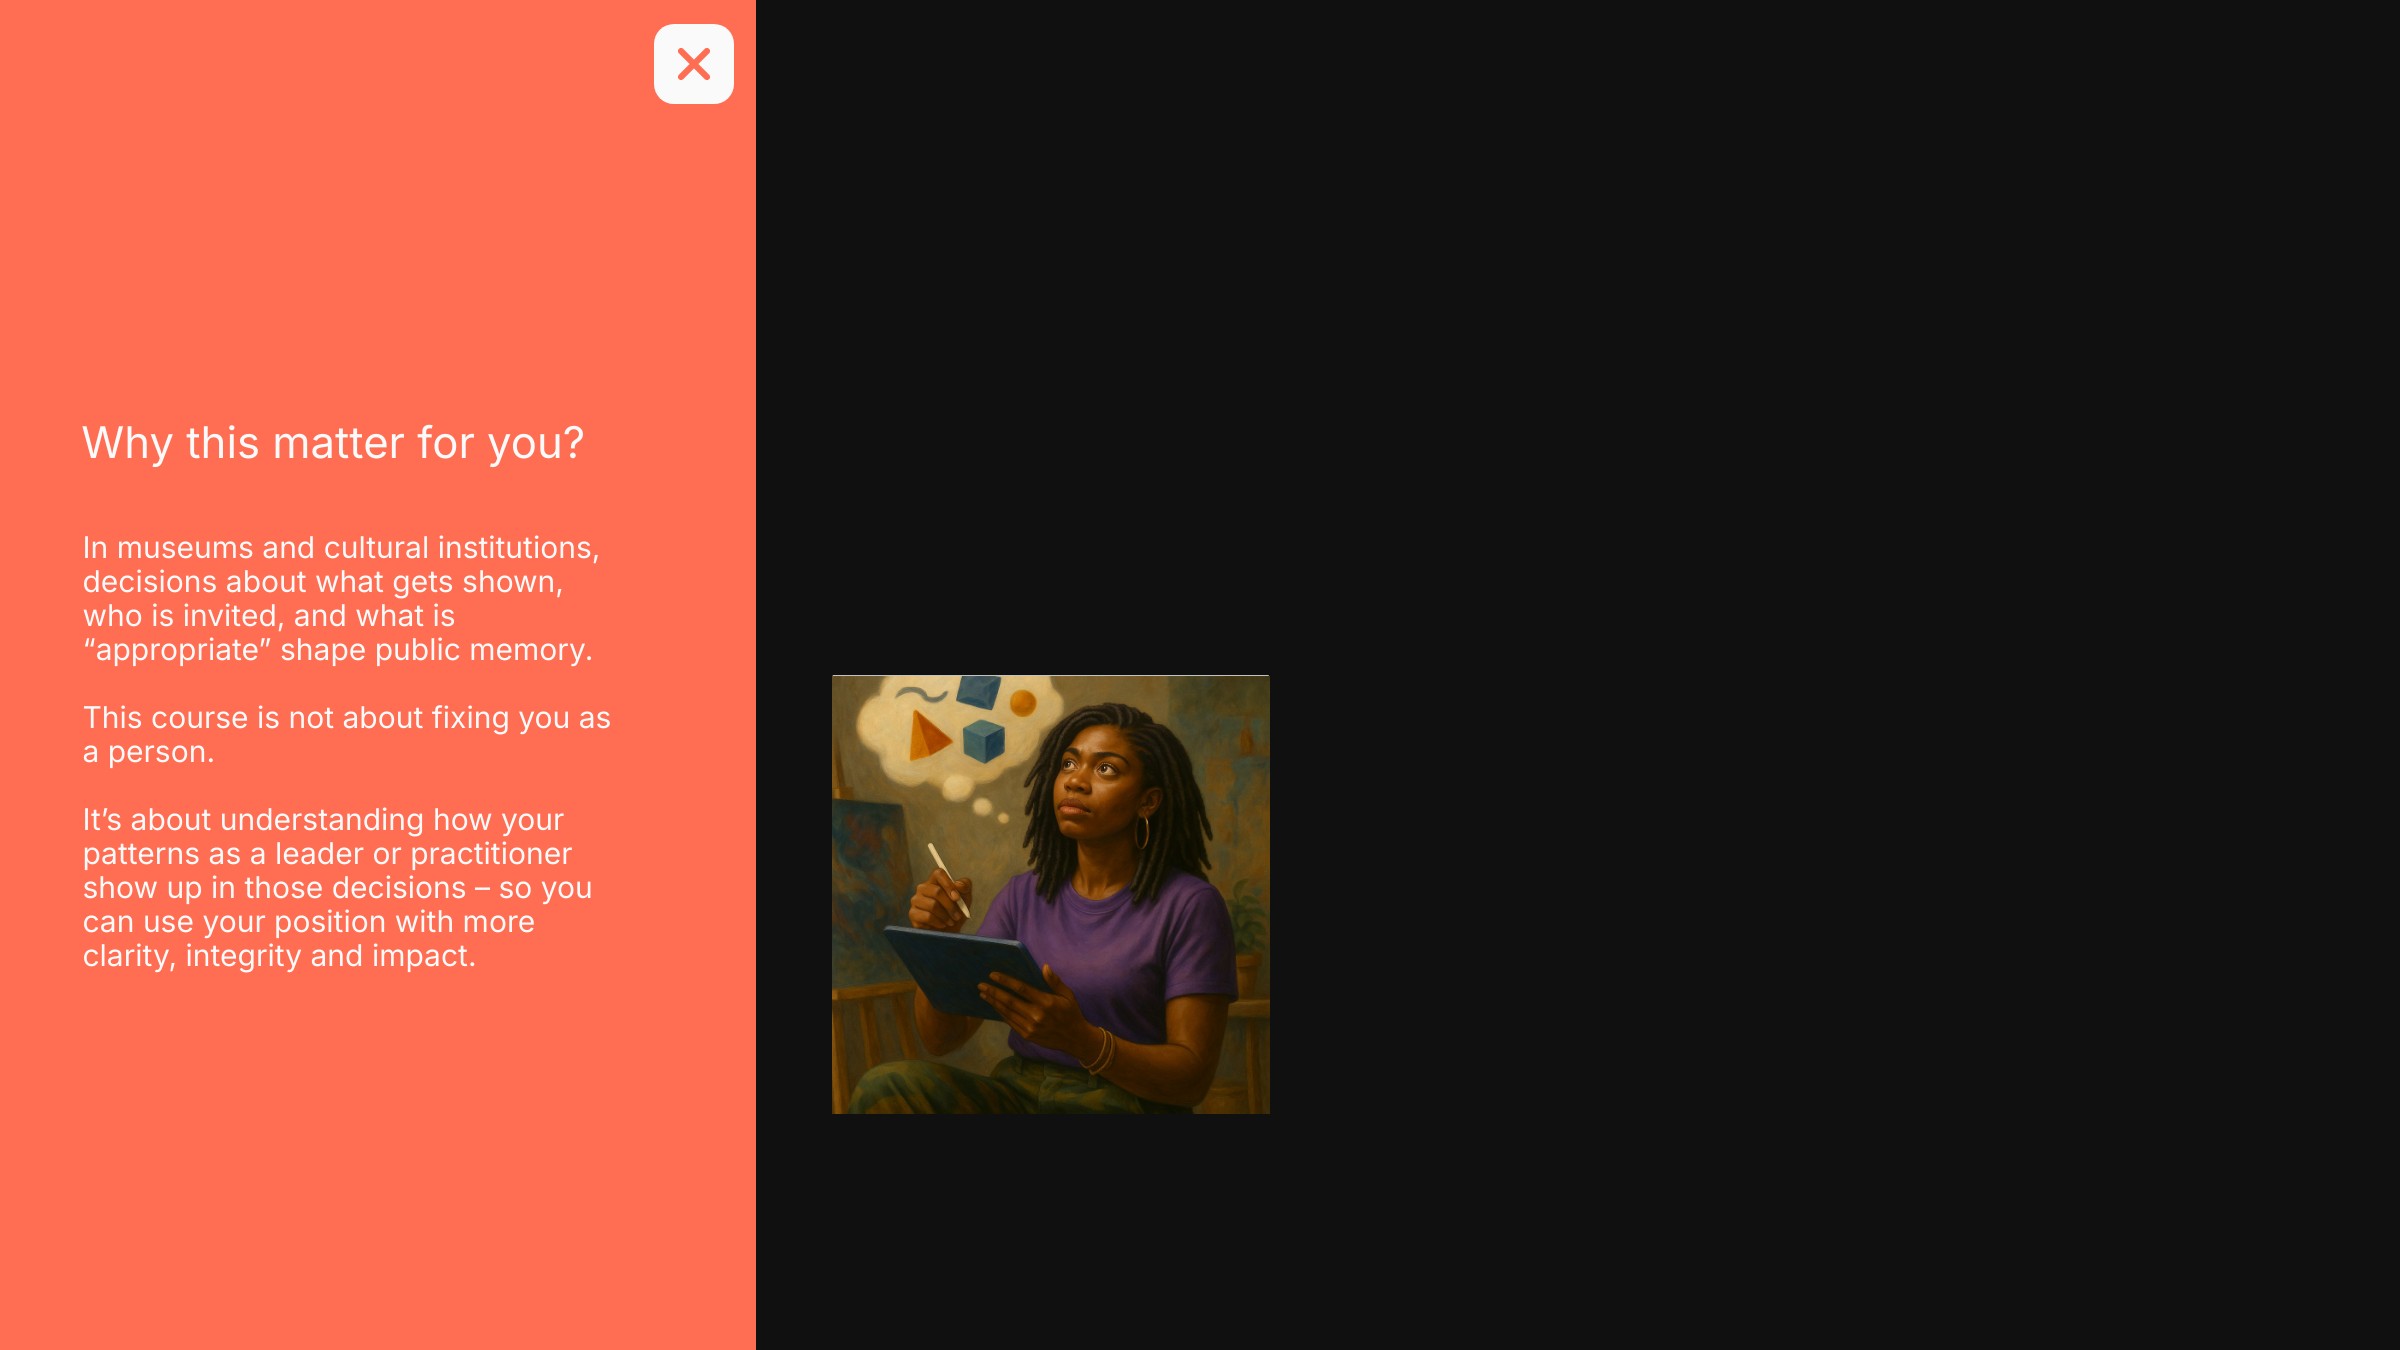This screenshot has height=1350, width=2400.
Task: Click the "Why this matter for you?" heading
Action: [x=333, y=443]
